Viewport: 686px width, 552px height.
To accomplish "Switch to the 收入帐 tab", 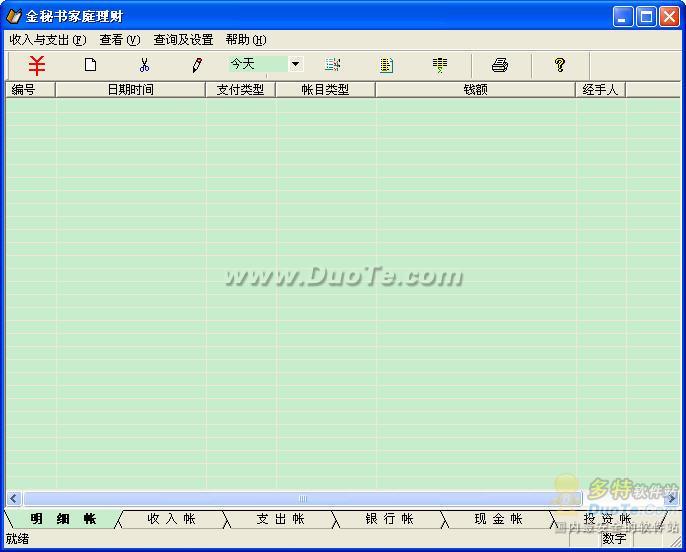I will click(x=172, y=519).
